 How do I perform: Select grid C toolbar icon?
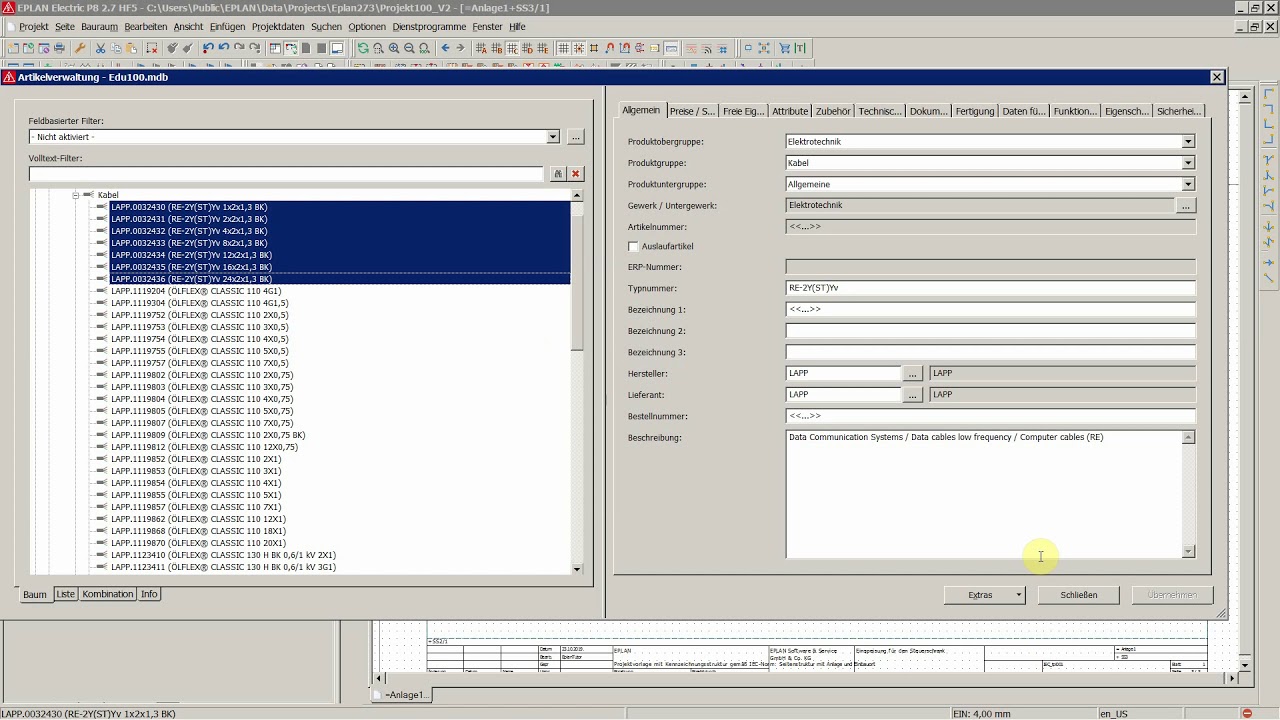pyautogui.click(x=512, y=48)
